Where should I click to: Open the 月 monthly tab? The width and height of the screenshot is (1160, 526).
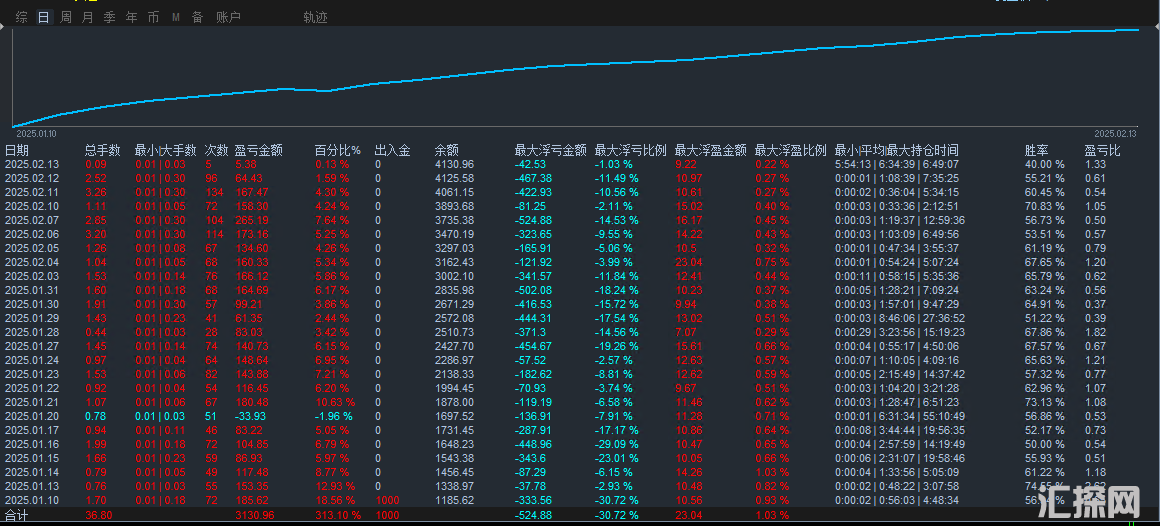point(88,17)
